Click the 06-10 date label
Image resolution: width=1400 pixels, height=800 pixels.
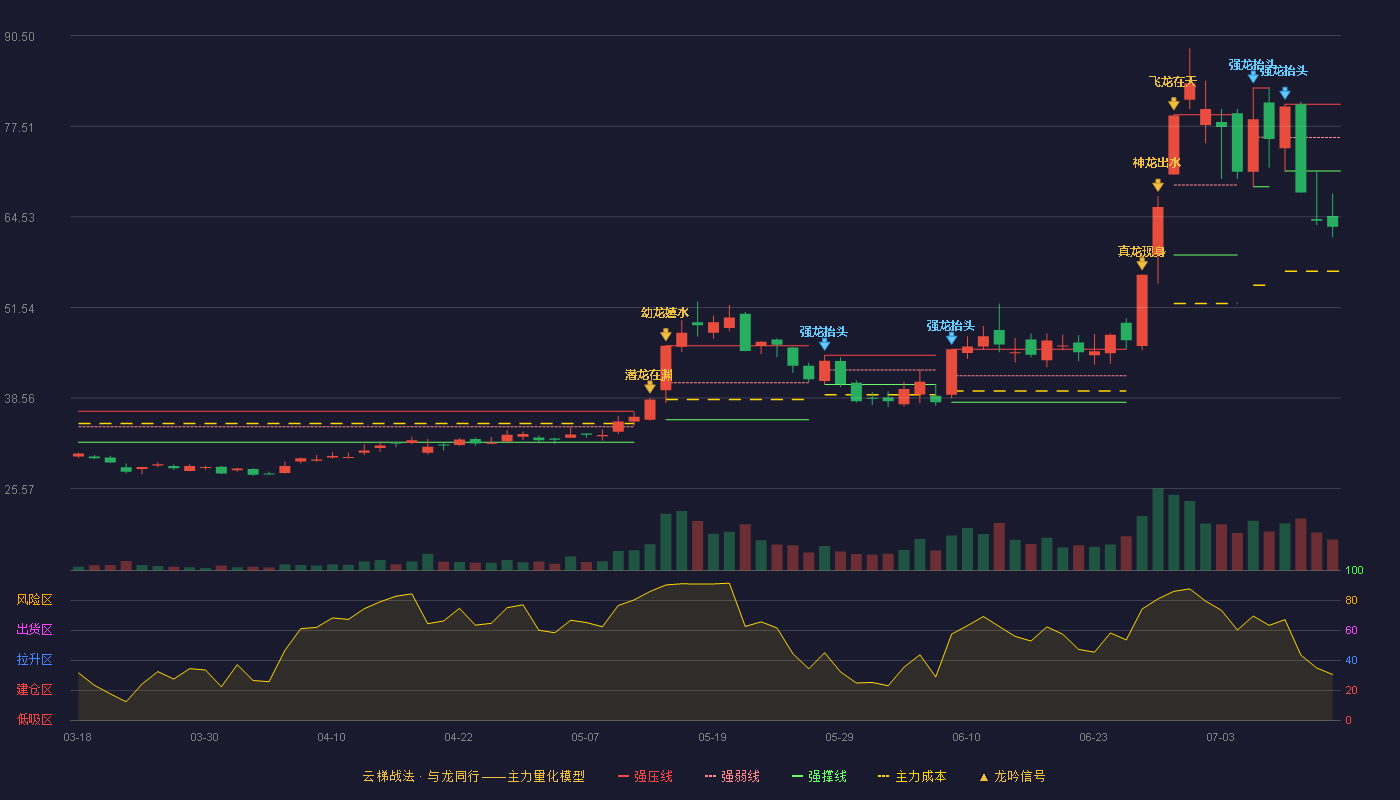tap(967, 737)
